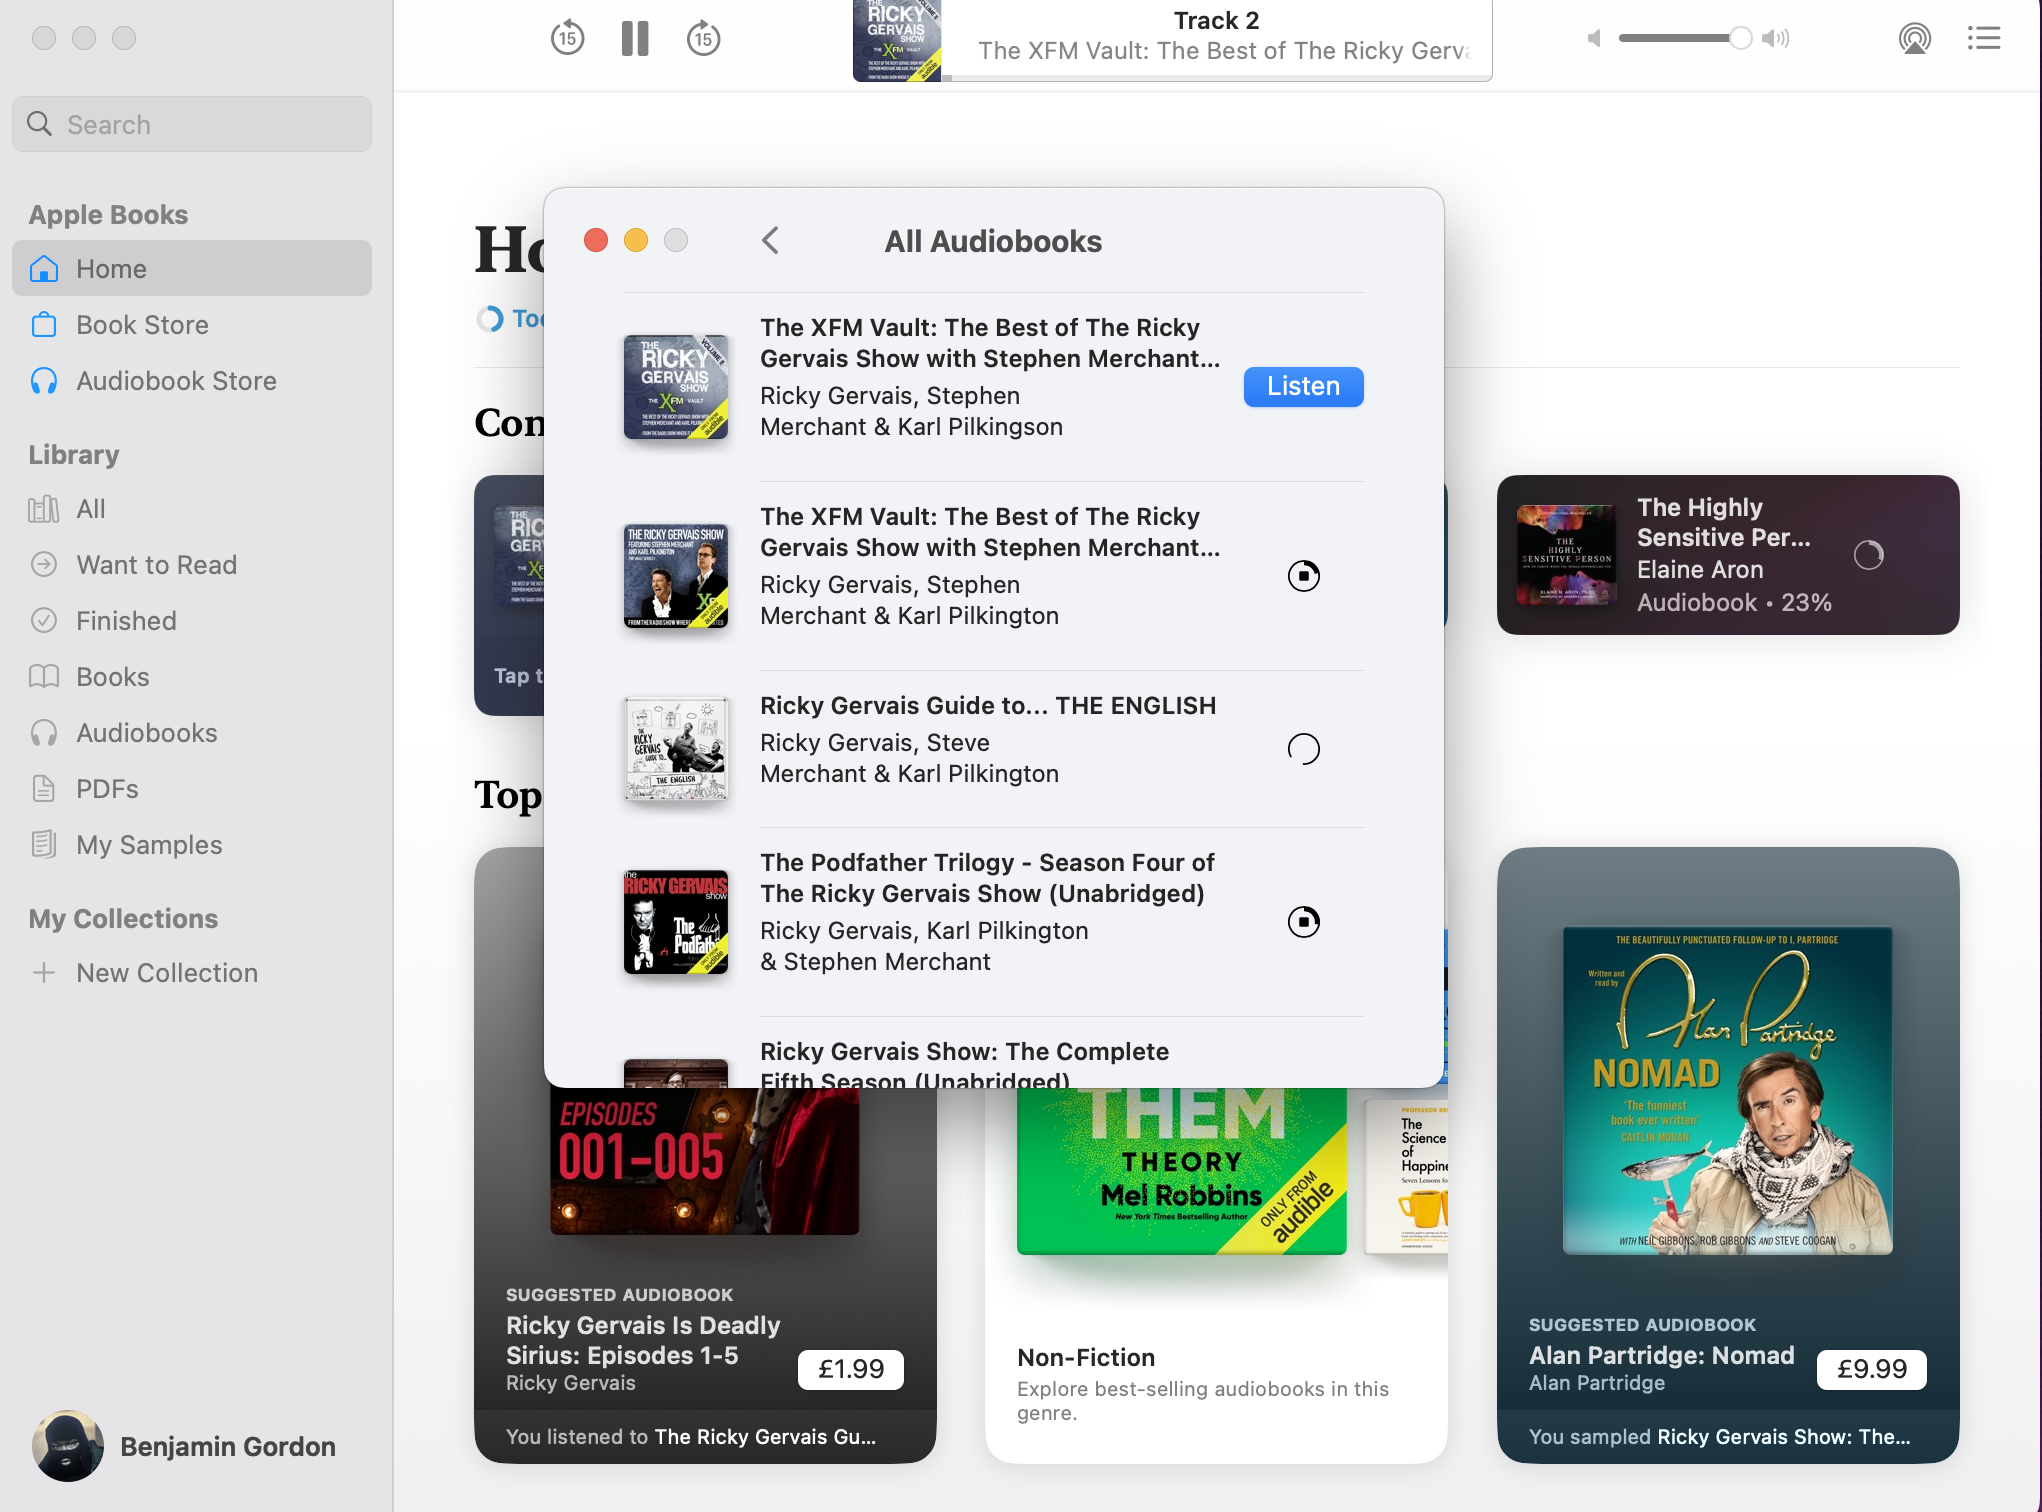2042x1512 pixels.
Task: Stop download of second XFM Vault audiobook
Action: tap(1303, 576)
